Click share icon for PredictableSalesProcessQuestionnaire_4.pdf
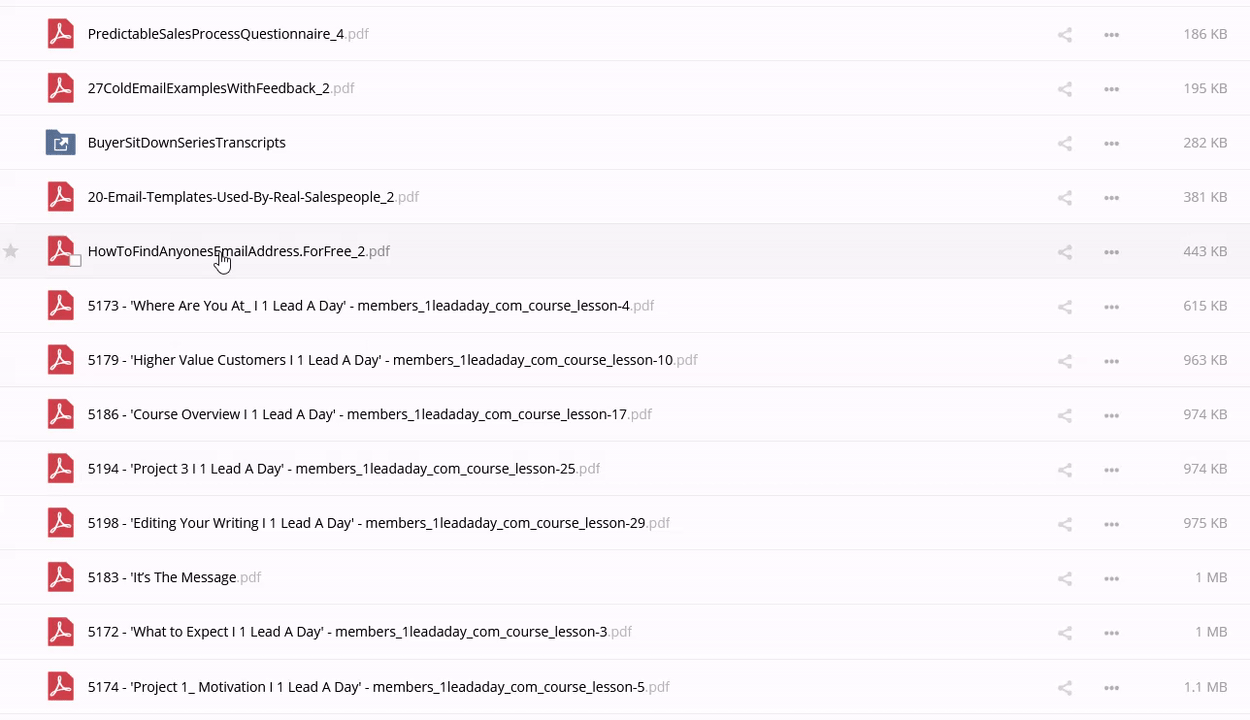 1065,35
